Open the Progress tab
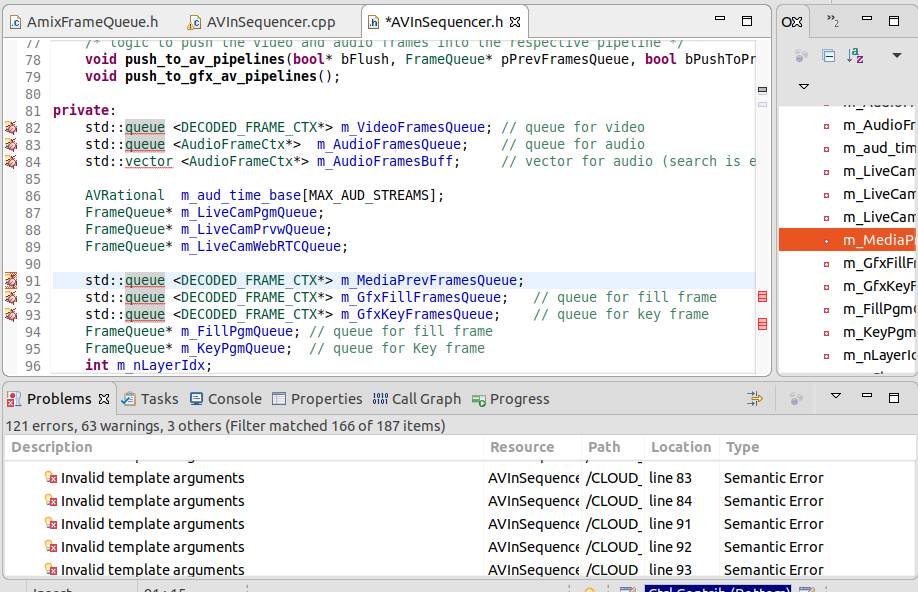Image resolution: width=918 pixels, height=592 pixels. [510, 399]
